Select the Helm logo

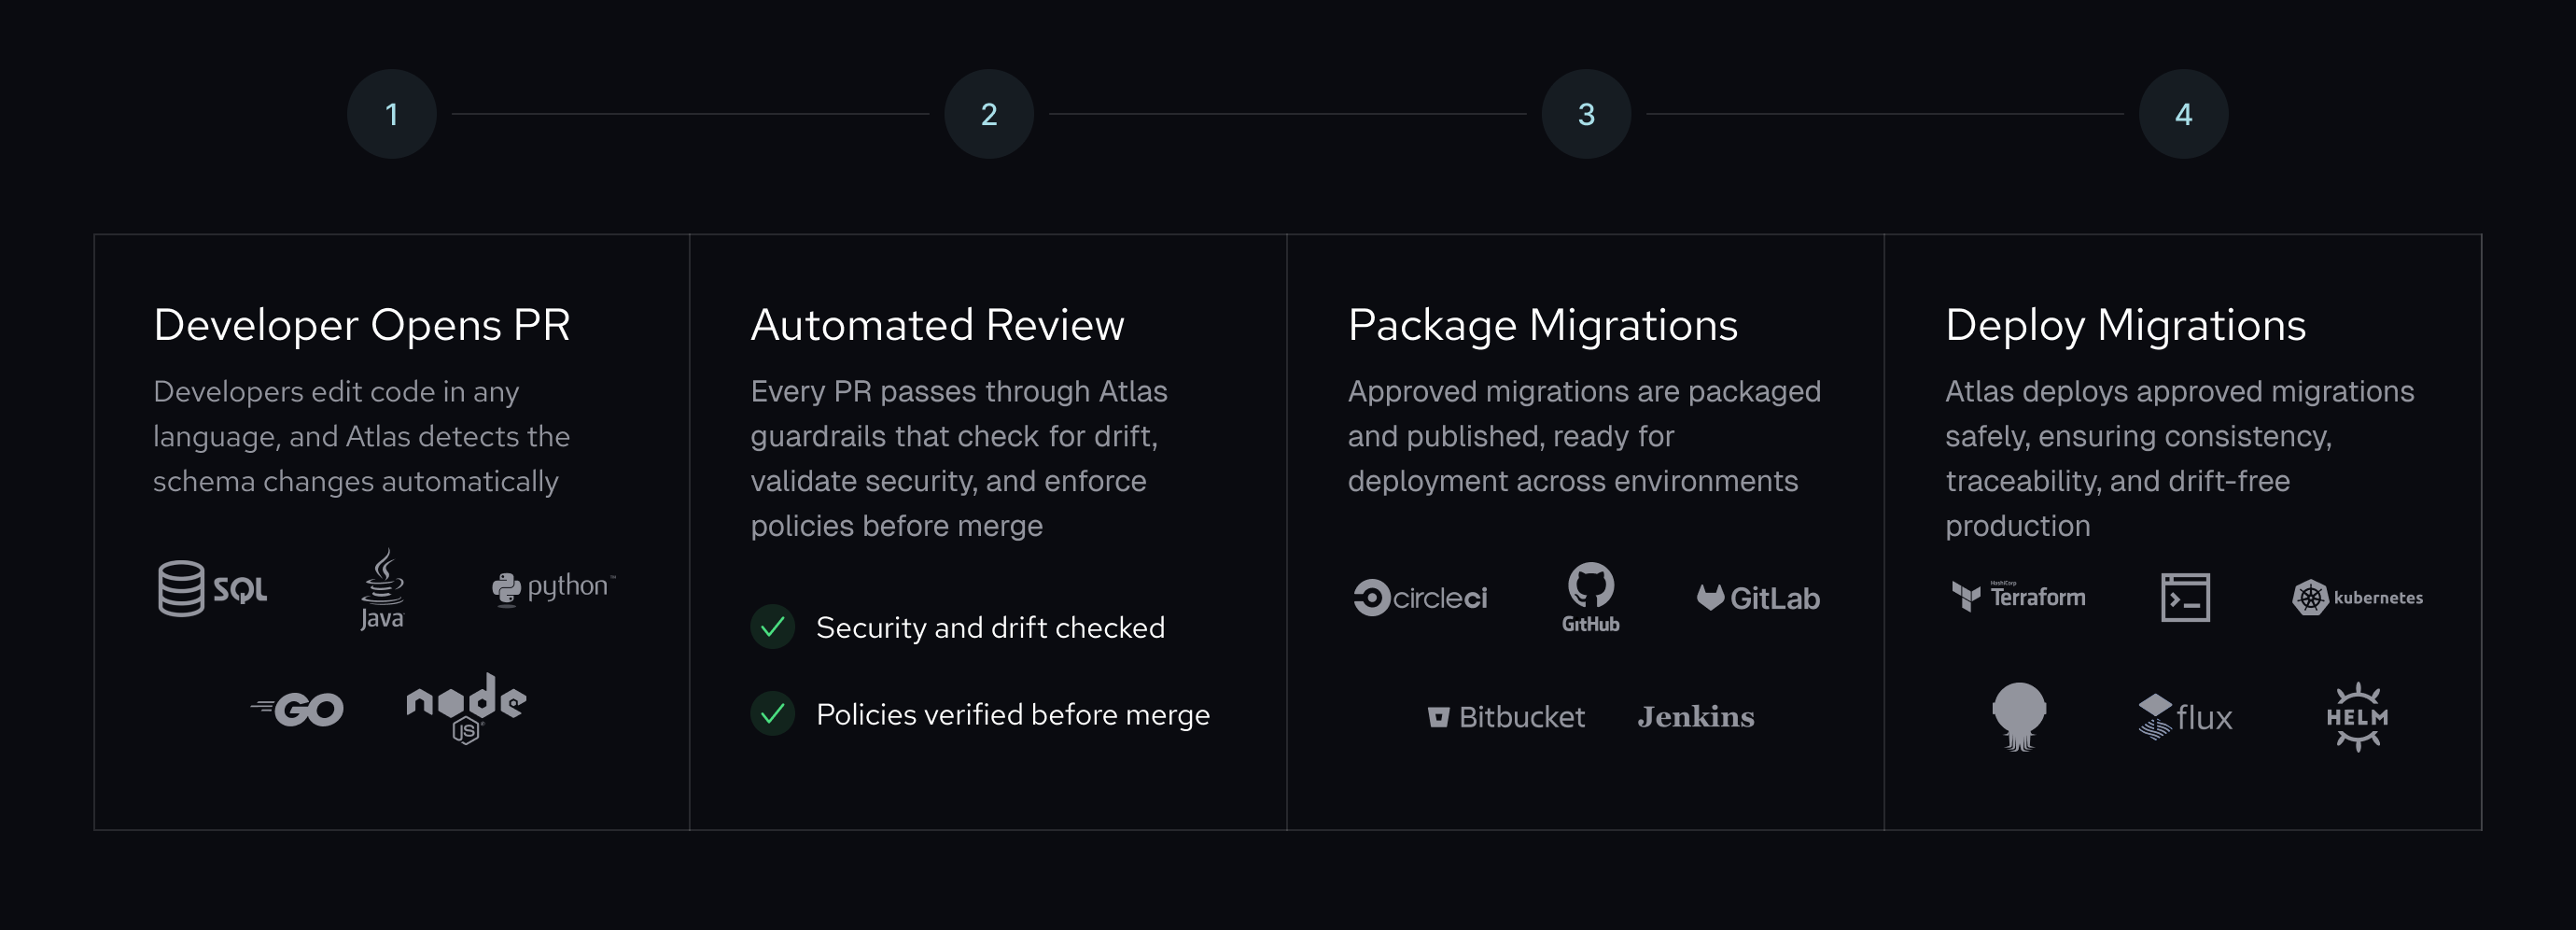pos(2357,717)
